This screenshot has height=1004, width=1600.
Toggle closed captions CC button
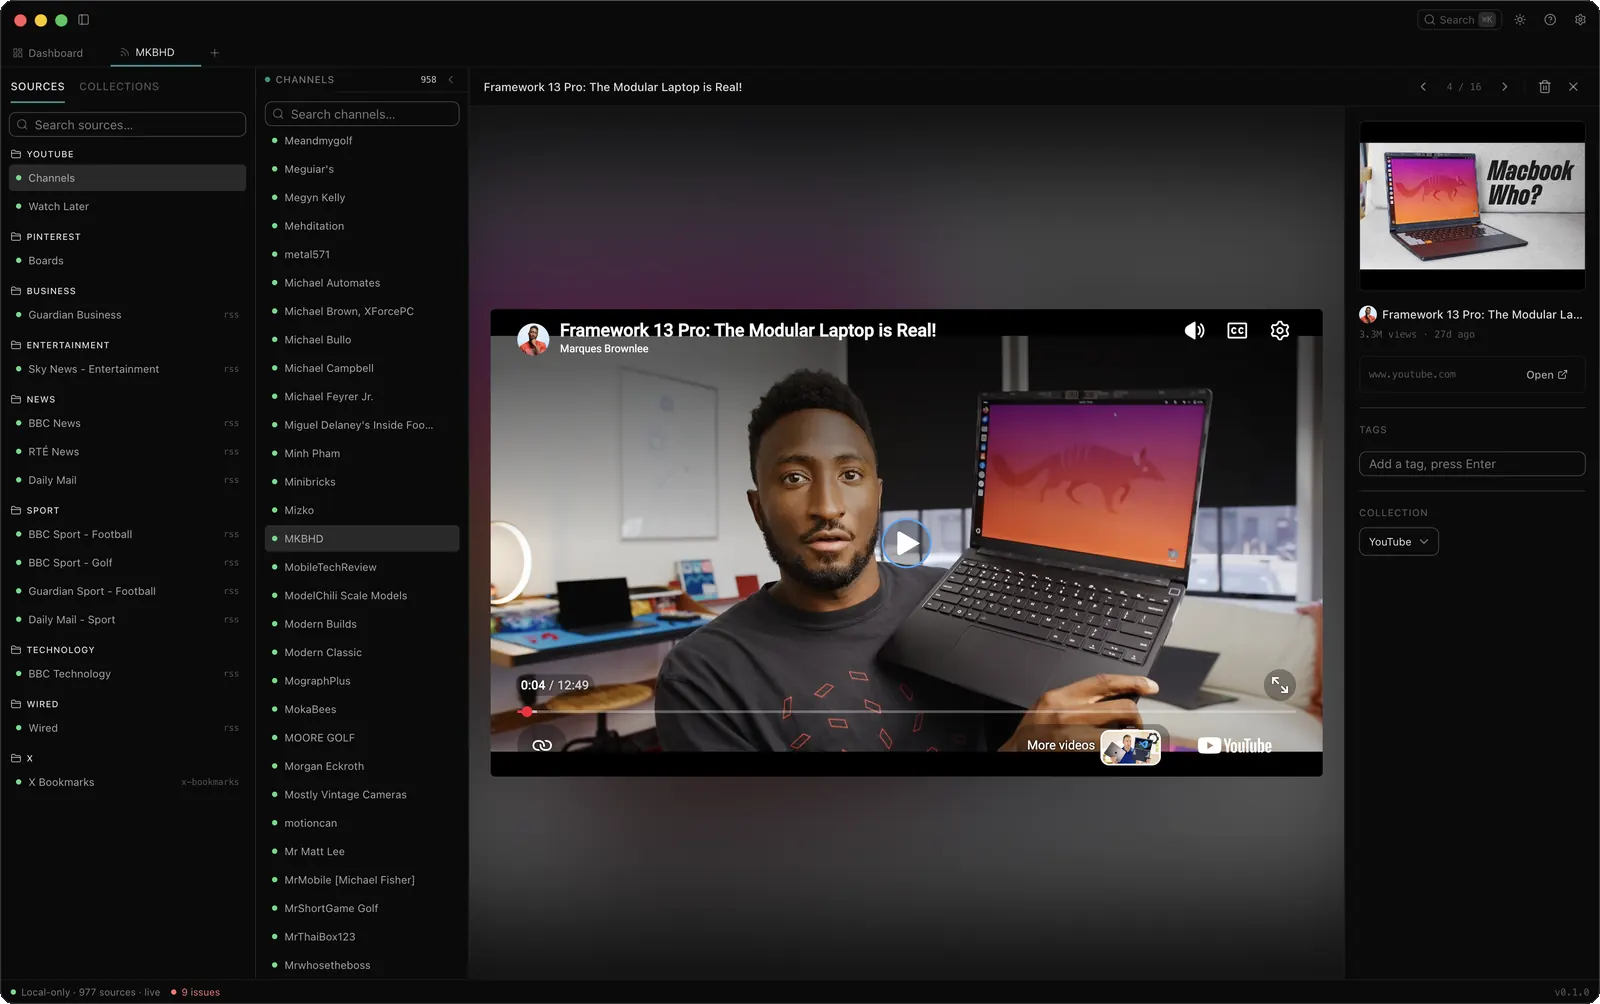[1237, 331]
